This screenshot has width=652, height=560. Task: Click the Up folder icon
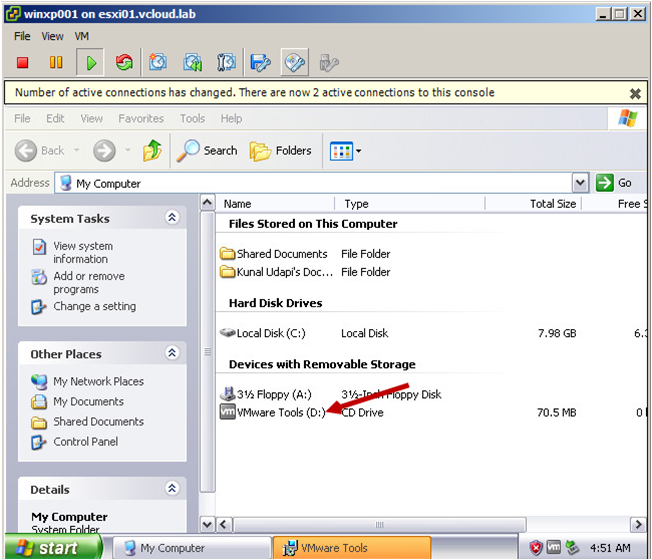pyautogui.click(x=152, y=150)
